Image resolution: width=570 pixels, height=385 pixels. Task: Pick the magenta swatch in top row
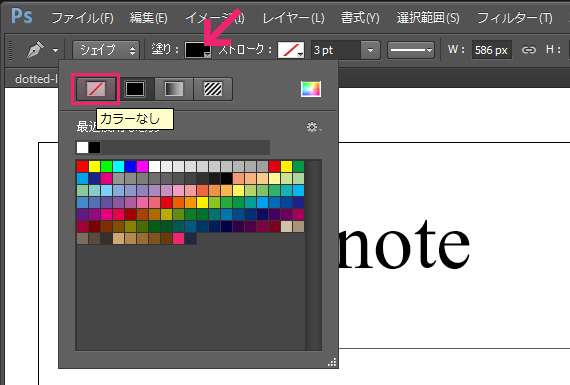[x=142, y=167]
